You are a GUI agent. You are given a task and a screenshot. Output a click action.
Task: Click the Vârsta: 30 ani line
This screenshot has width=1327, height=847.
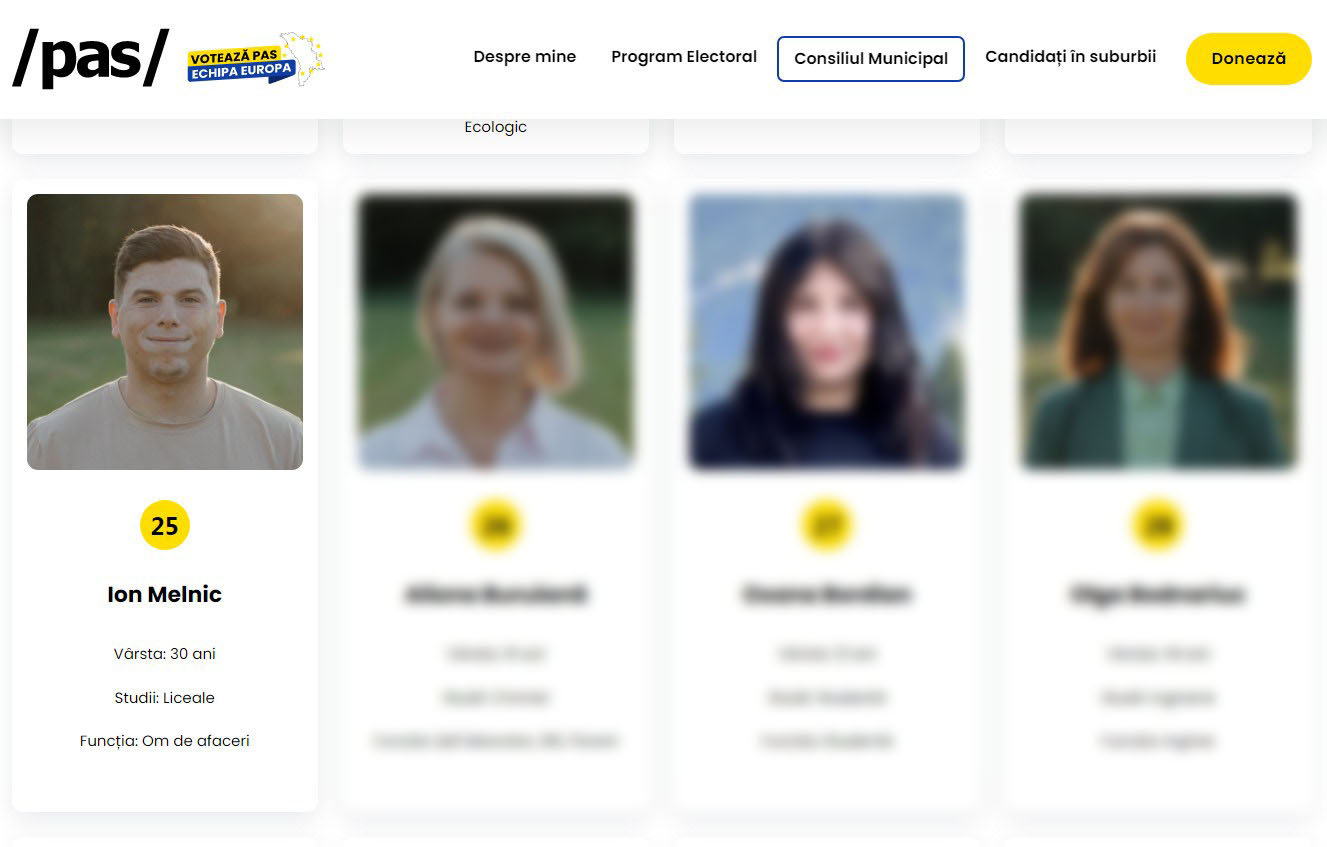pos(165,654)
